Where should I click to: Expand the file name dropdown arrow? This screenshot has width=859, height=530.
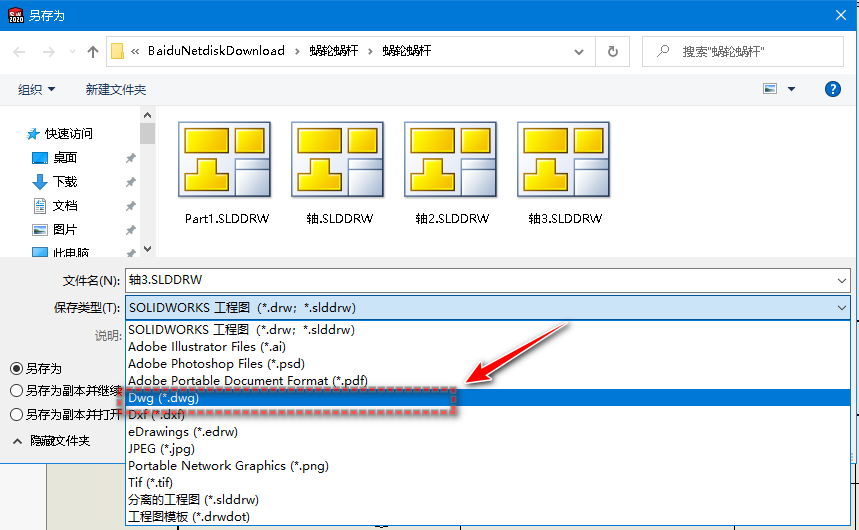[x=841, y=281]
